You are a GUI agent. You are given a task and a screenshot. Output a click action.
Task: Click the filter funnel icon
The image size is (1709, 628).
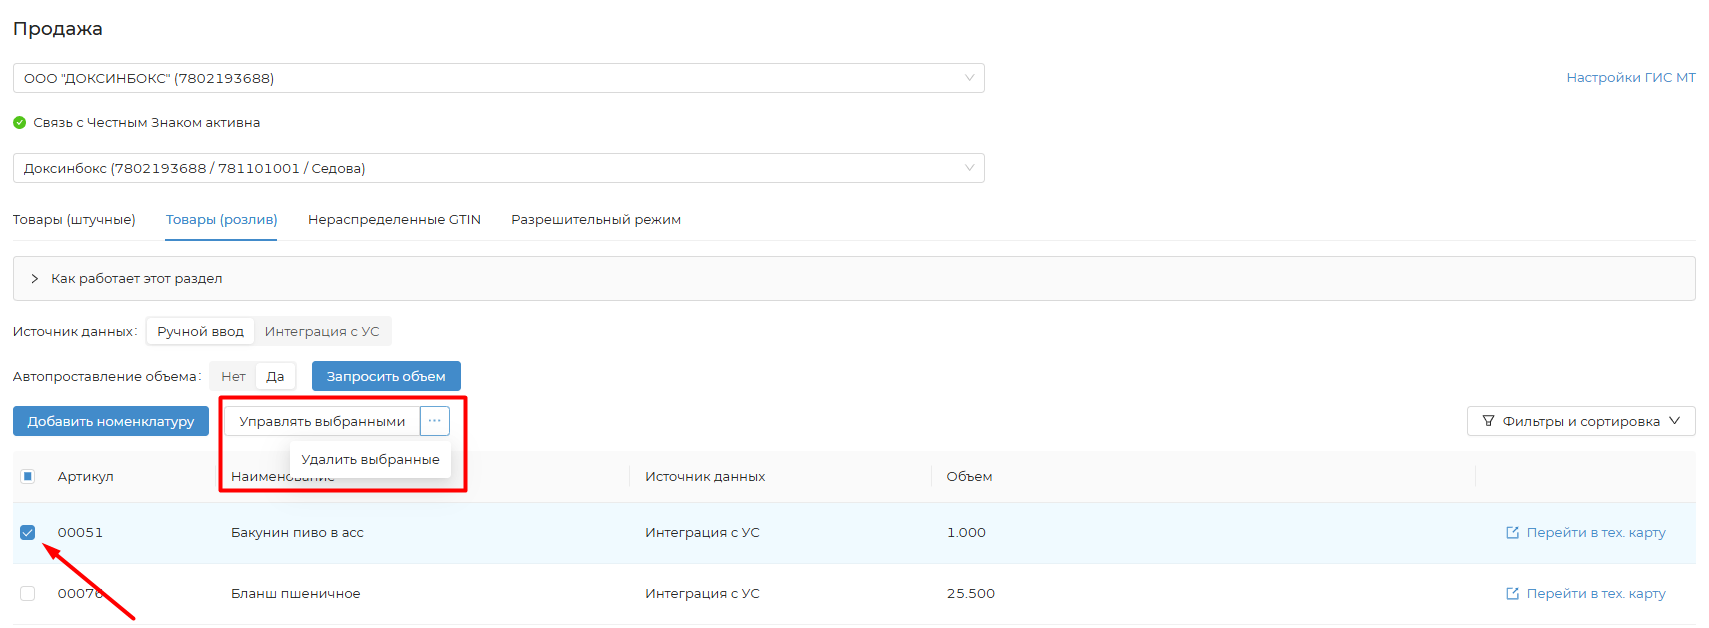1488,421
